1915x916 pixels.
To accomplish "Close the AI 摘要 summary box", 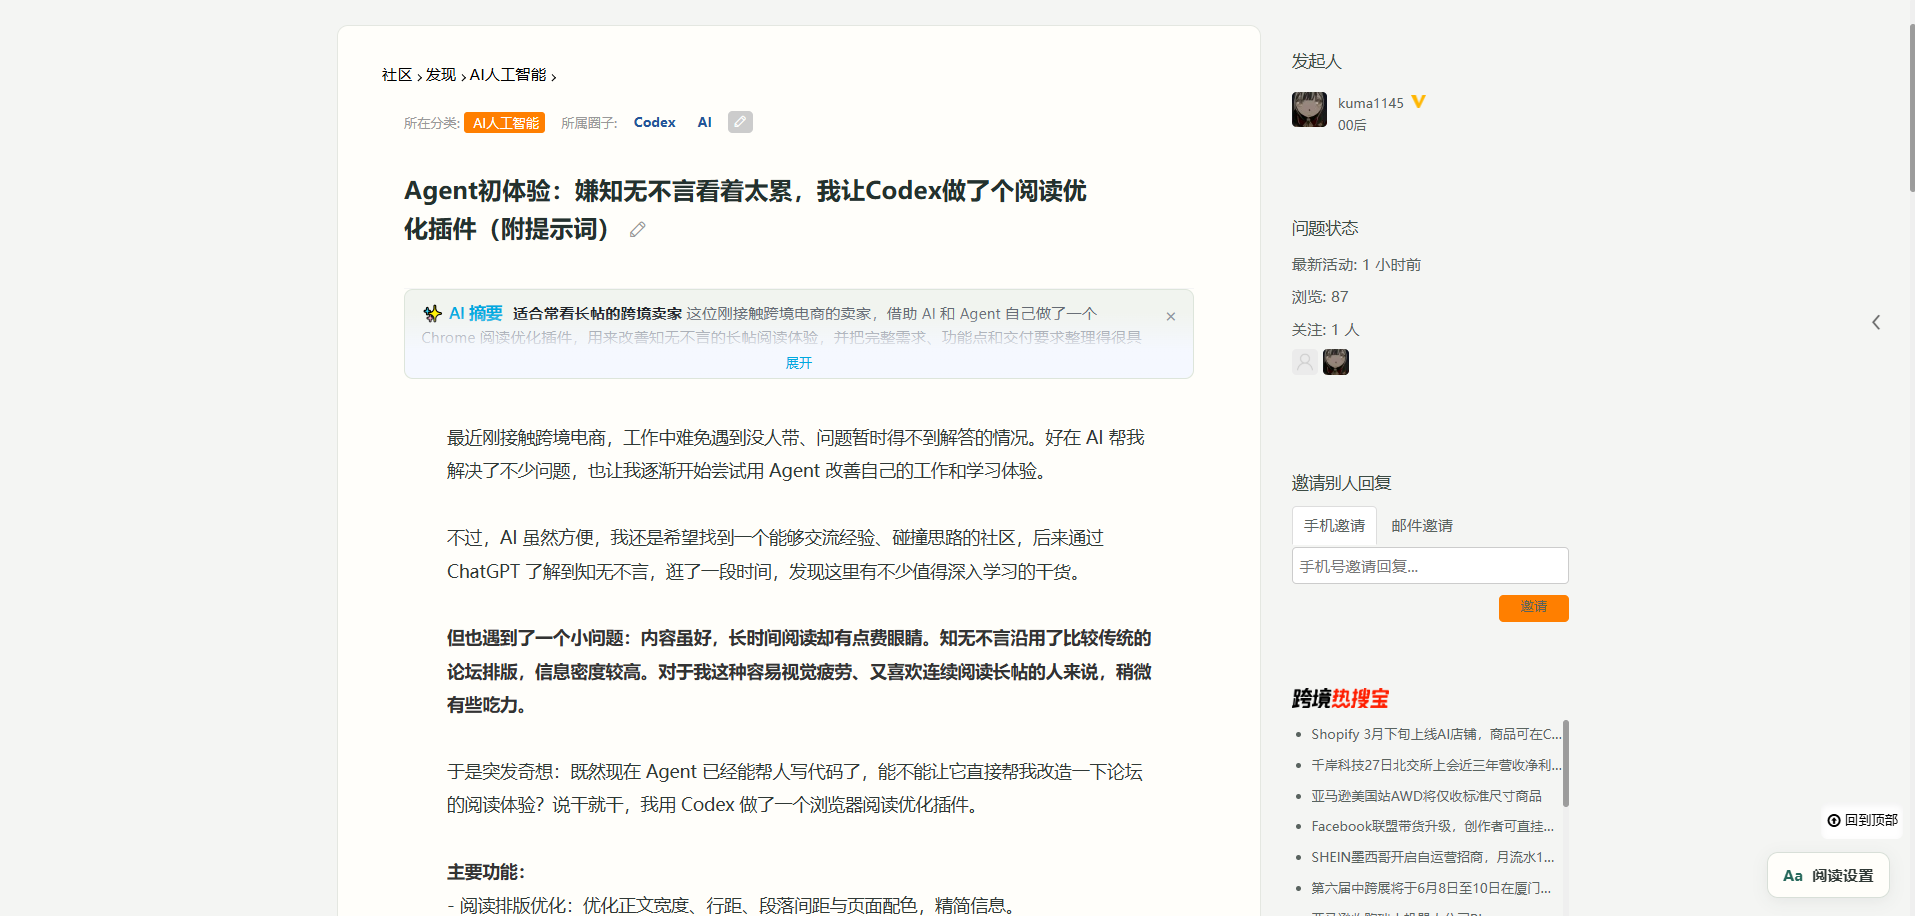I will [x=1171, y=316].
